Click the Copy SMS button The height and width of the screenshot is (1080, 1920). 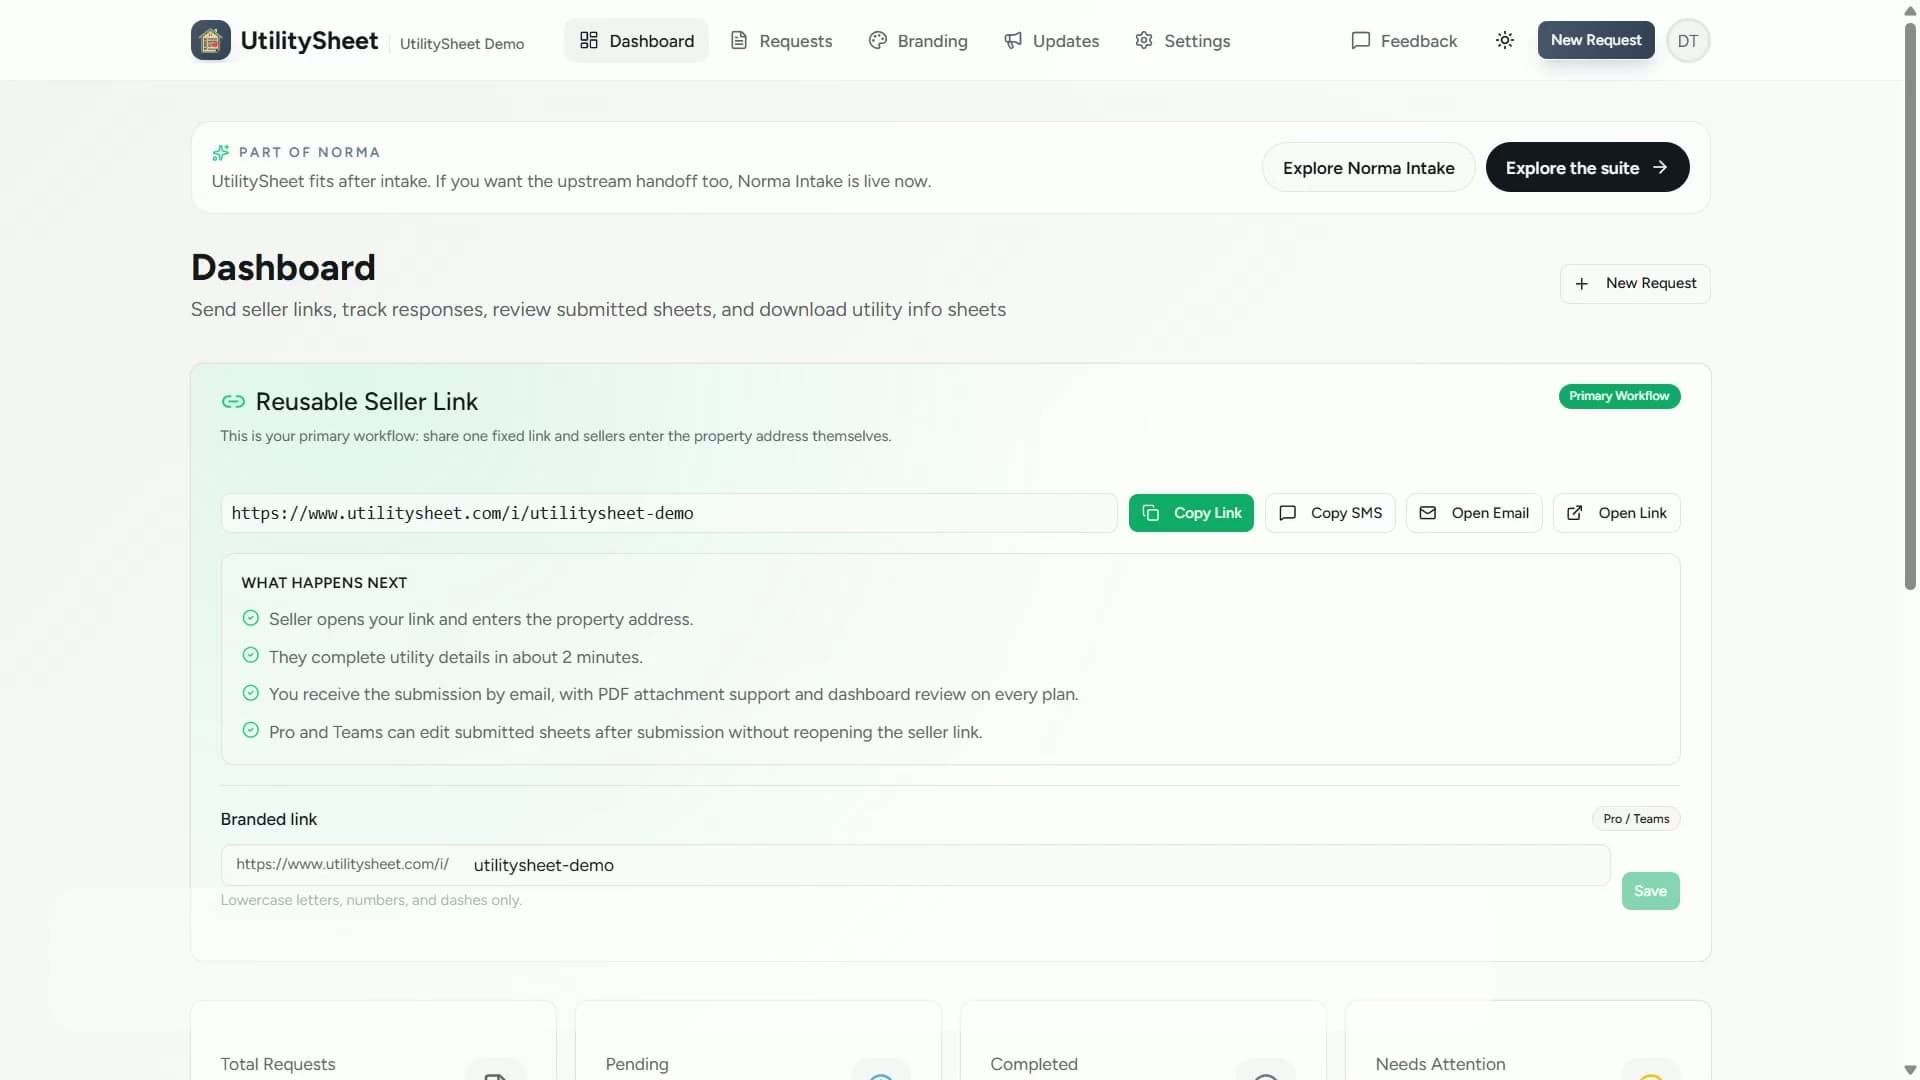(1330, 513)
